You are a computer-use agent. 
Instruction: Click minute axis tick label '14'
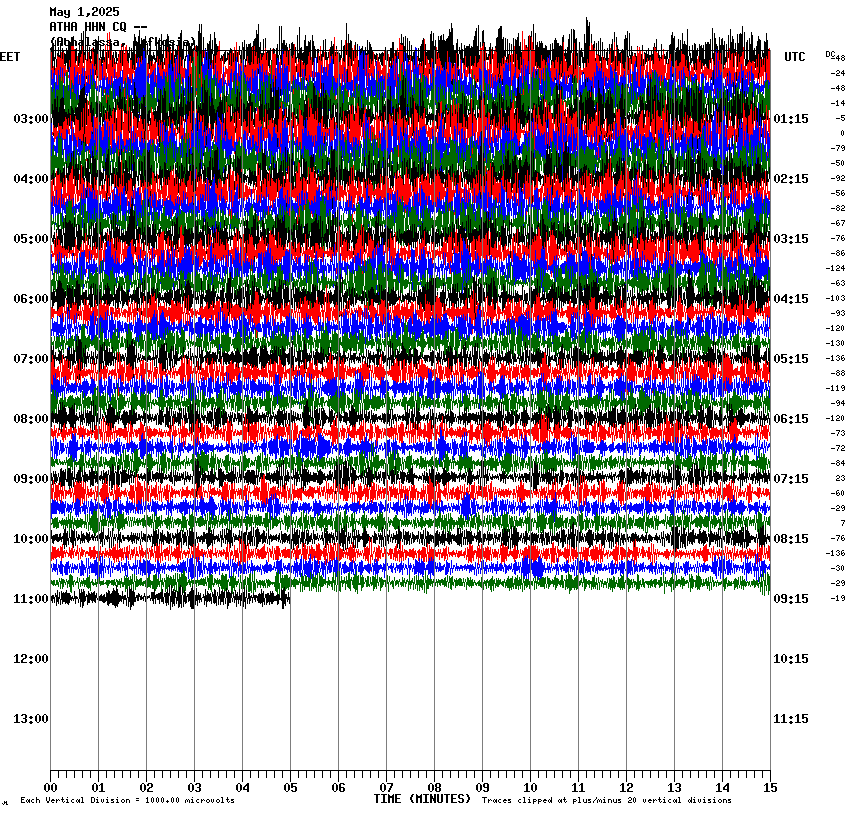(722, 788)
